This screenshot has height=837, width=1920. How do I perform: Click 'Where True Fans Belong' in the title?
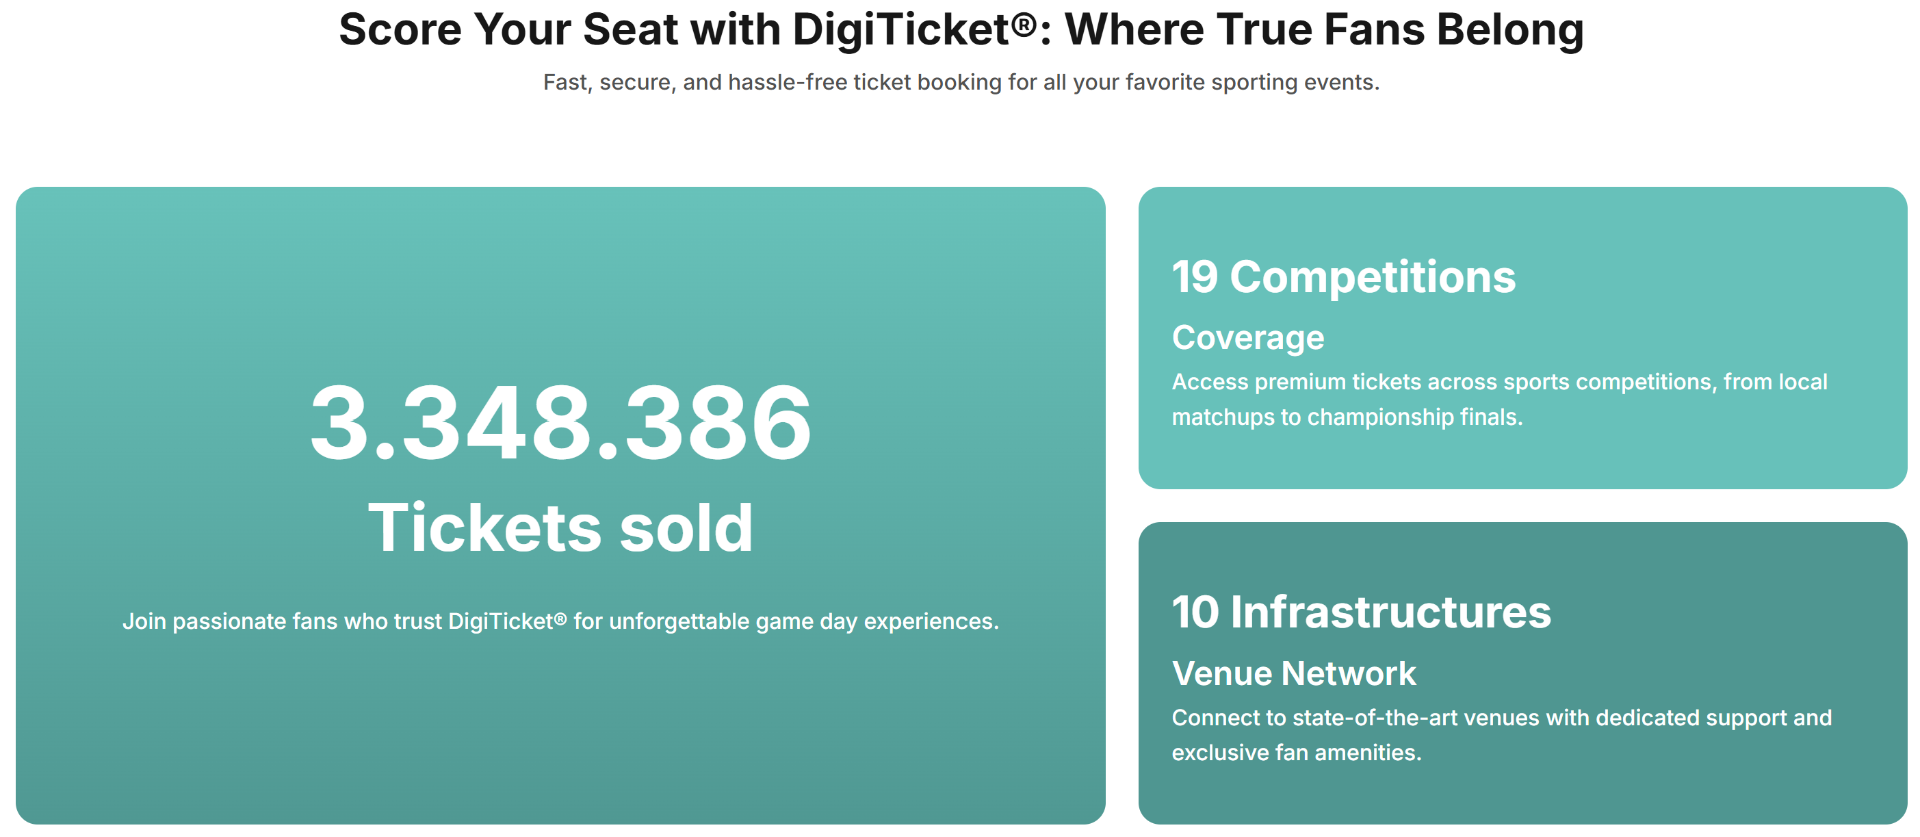tap(1323, 30)
